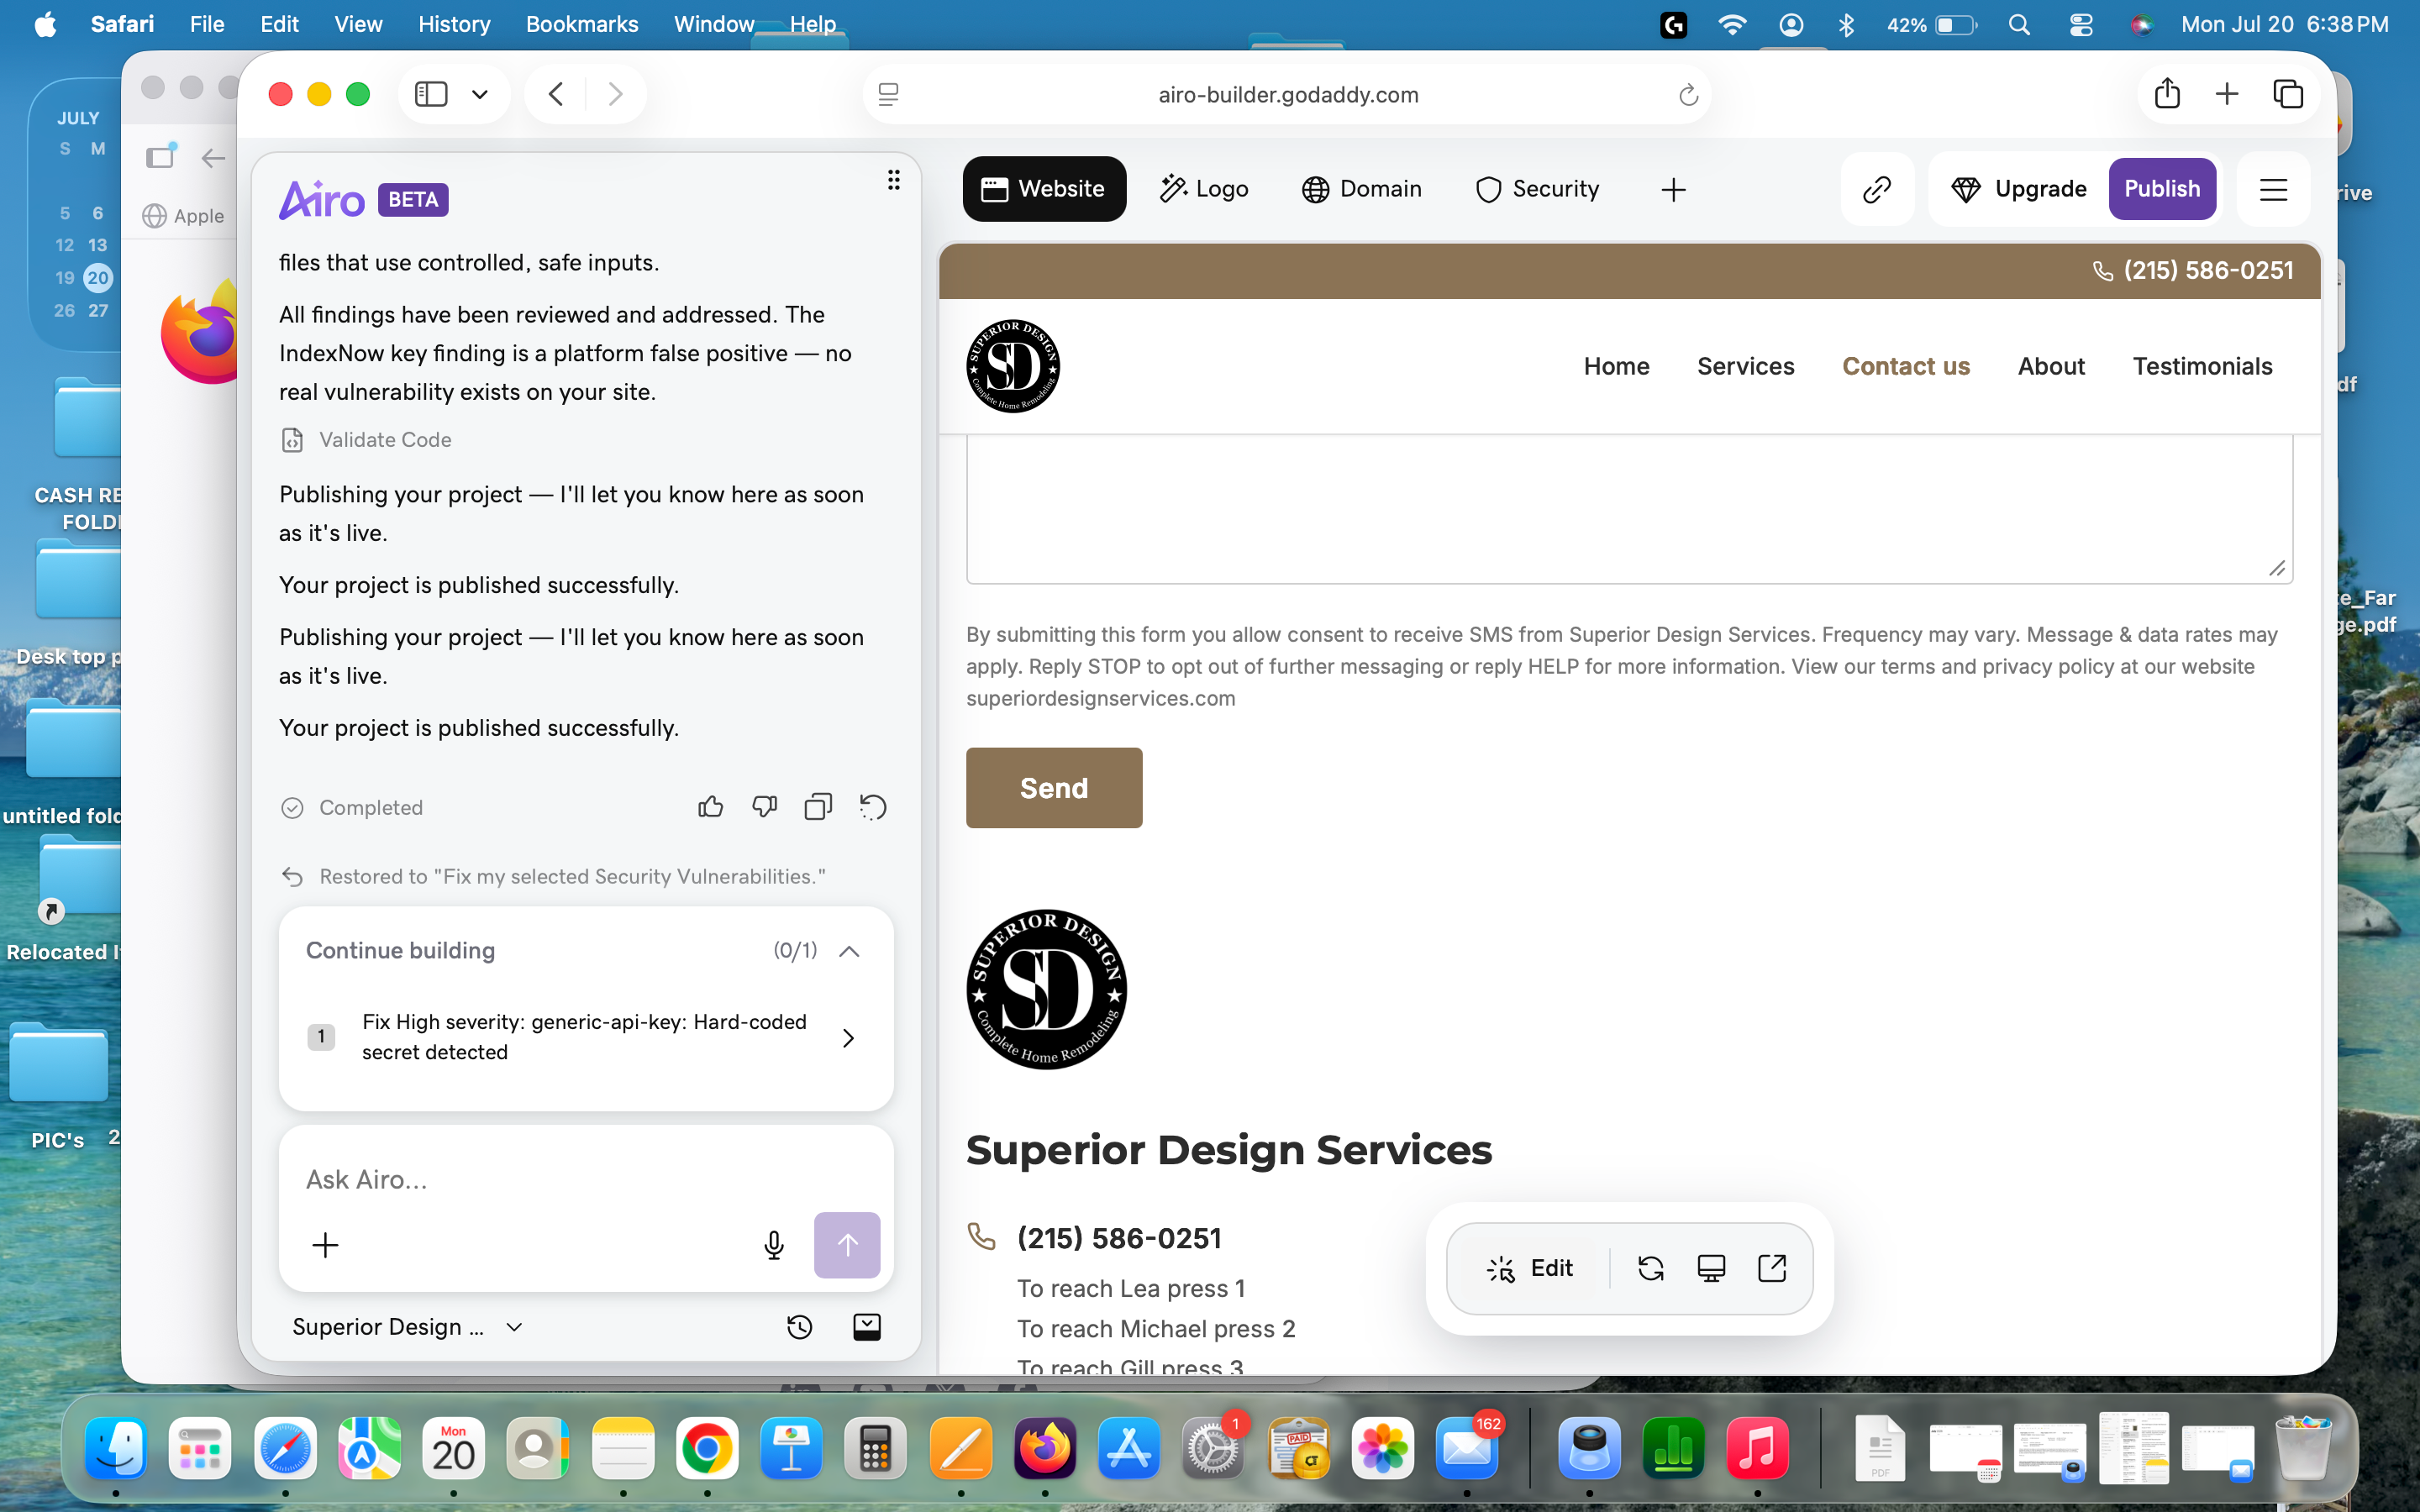Switch to the Domain tab
2420x1512 pixels.
1362,189
